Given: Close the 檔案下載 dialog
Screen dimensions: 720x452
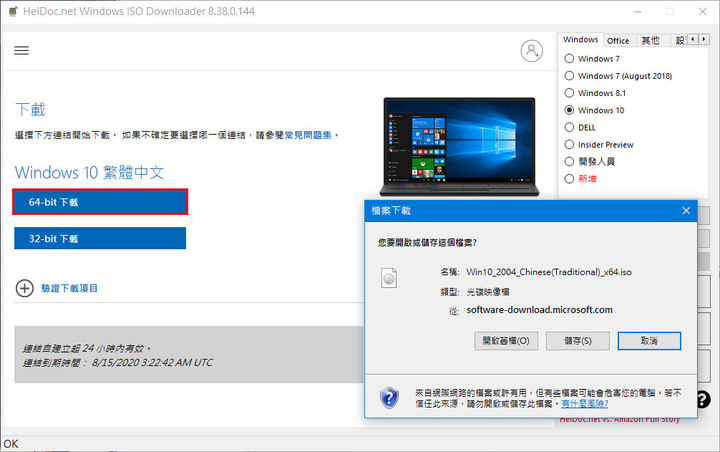Looking at the screenshot, I should click(x=686, y=211).
